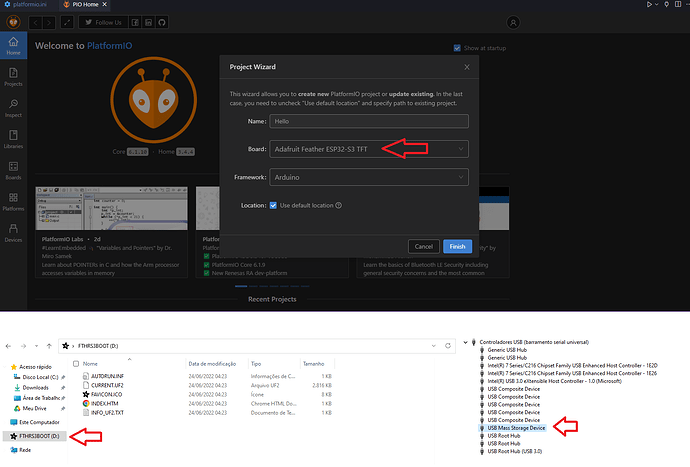
Task: Click the Follow Us button
Action: click(x=103, y=22)
